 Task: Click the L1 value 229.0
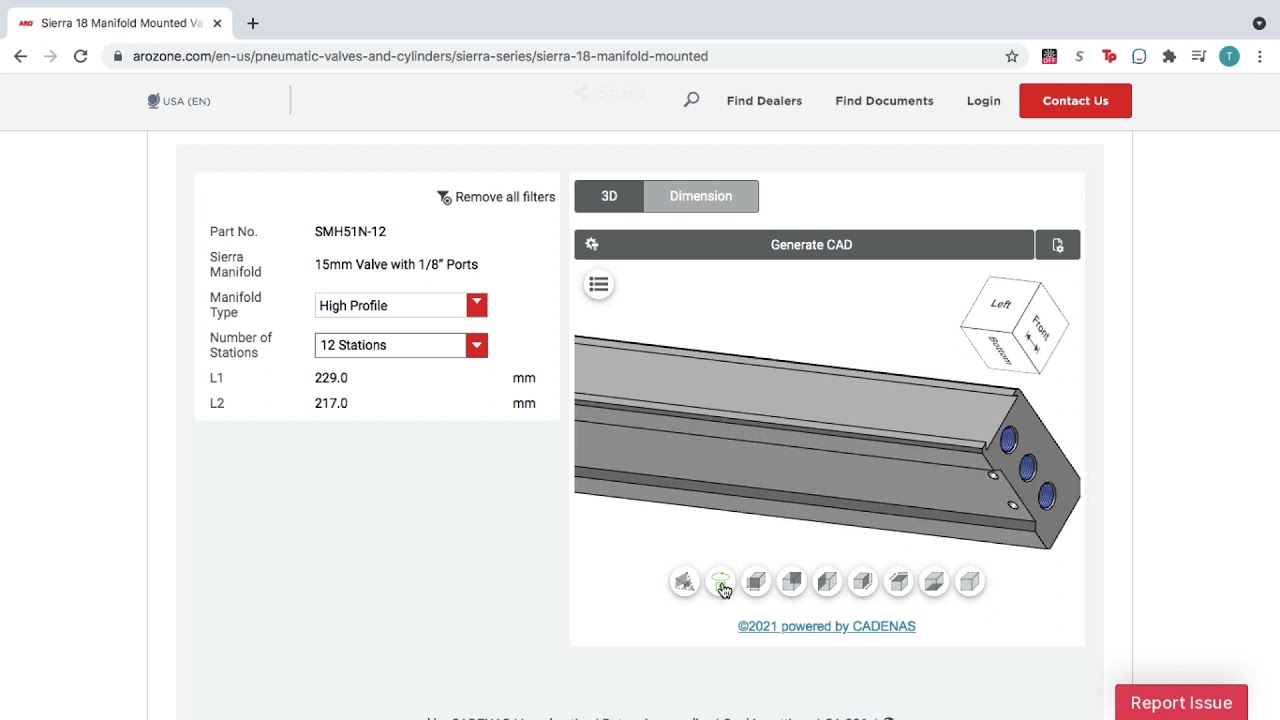(331, 378)
